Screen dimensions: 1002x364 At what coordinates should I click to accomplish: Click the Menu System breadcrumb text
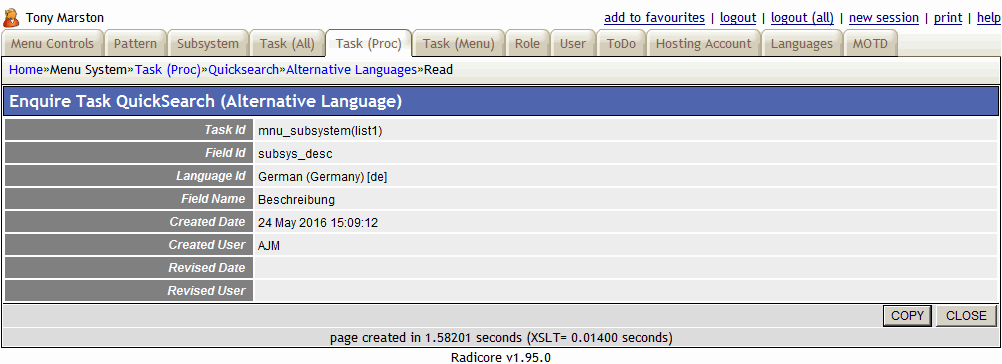(x=88, y=70)
